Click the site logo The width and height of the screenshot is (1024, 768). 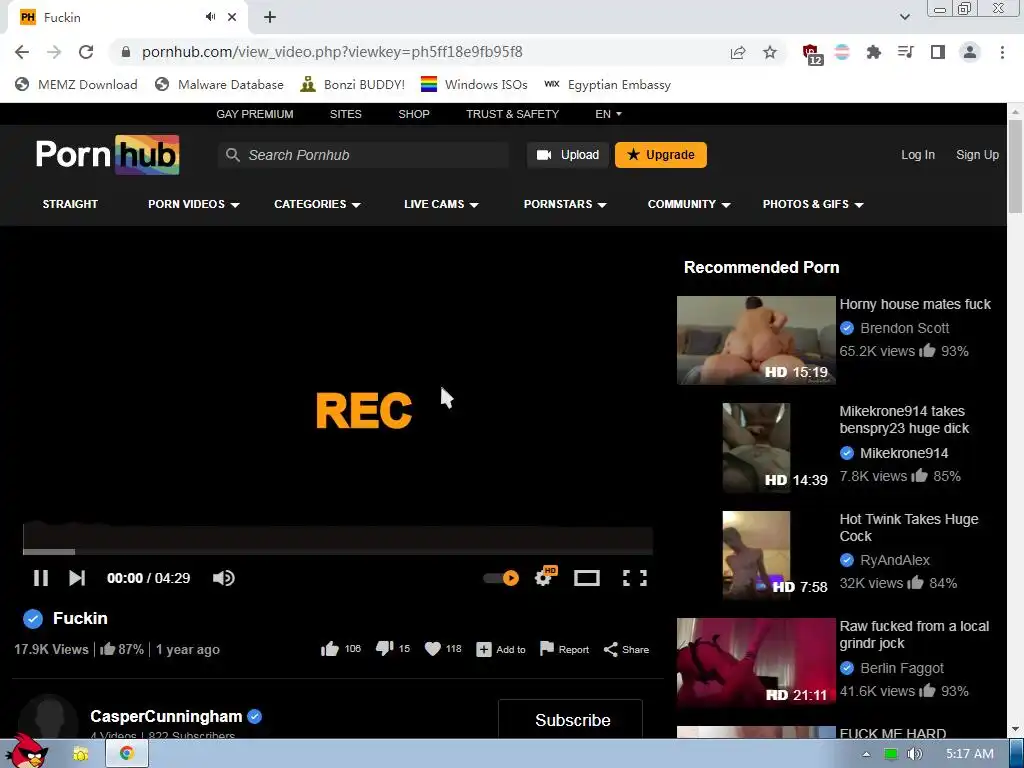coord(107,155)
